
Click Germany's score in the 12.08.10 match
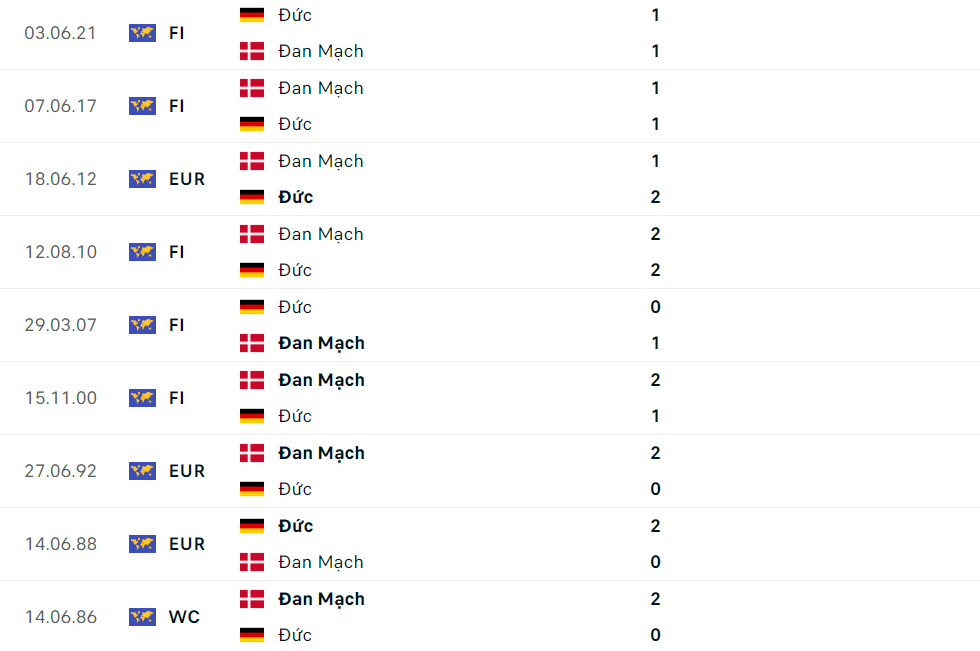pos(656,270)
